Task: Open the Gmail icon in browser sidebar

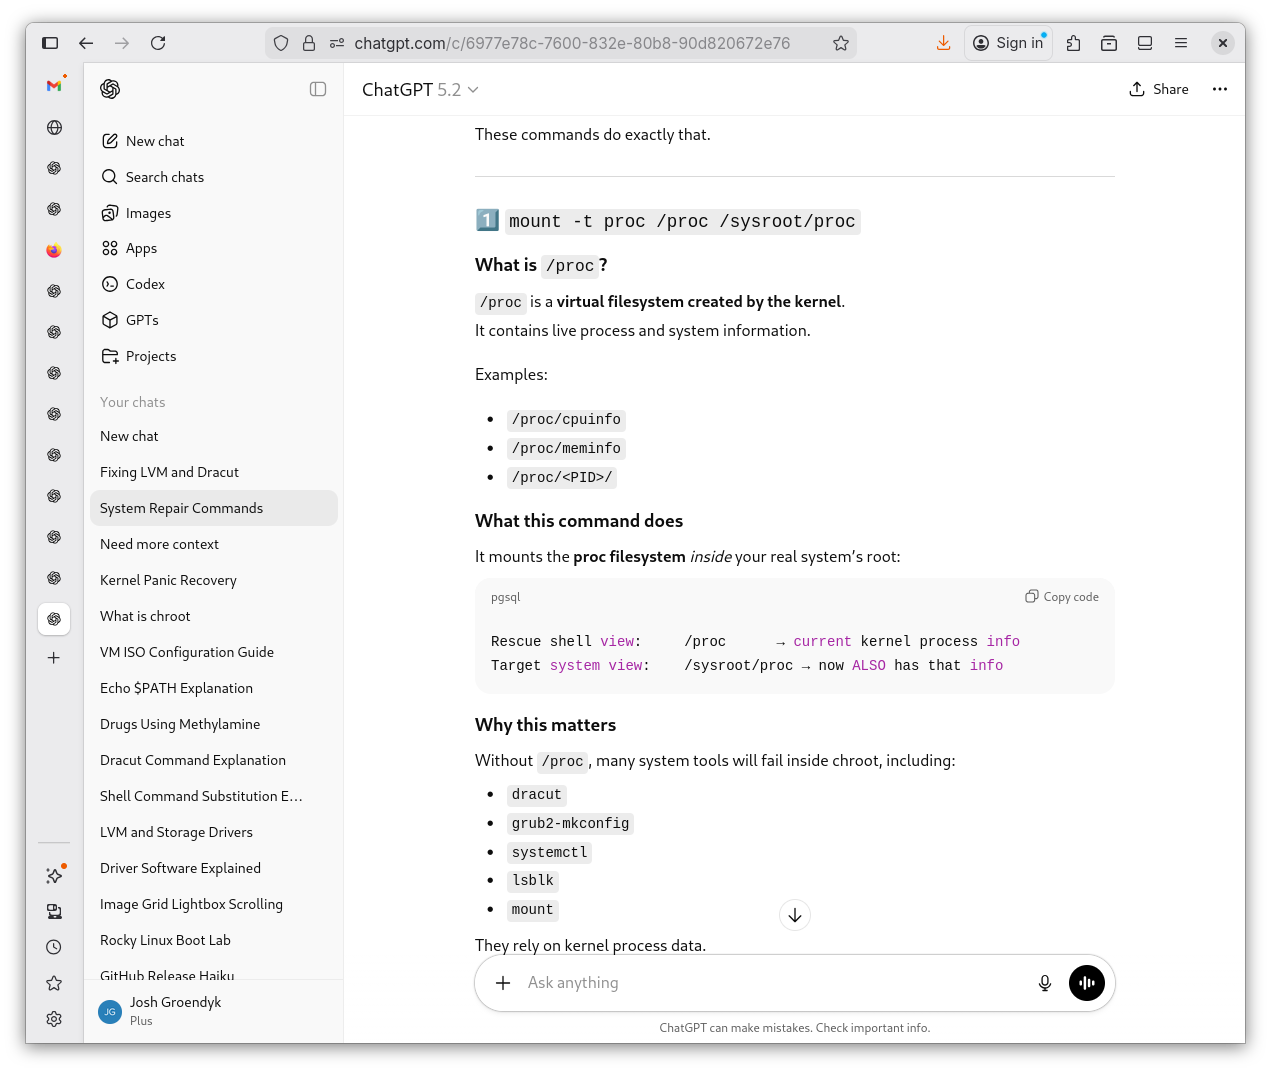Action: pos(54,86)
